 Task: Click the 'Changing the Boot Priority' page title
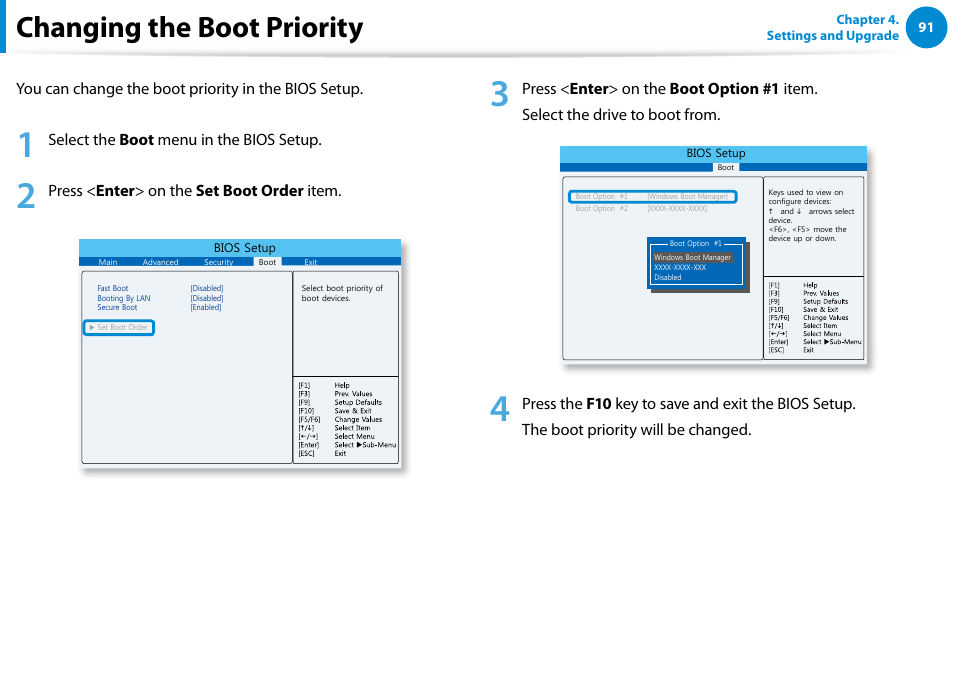tap(189, 28)
